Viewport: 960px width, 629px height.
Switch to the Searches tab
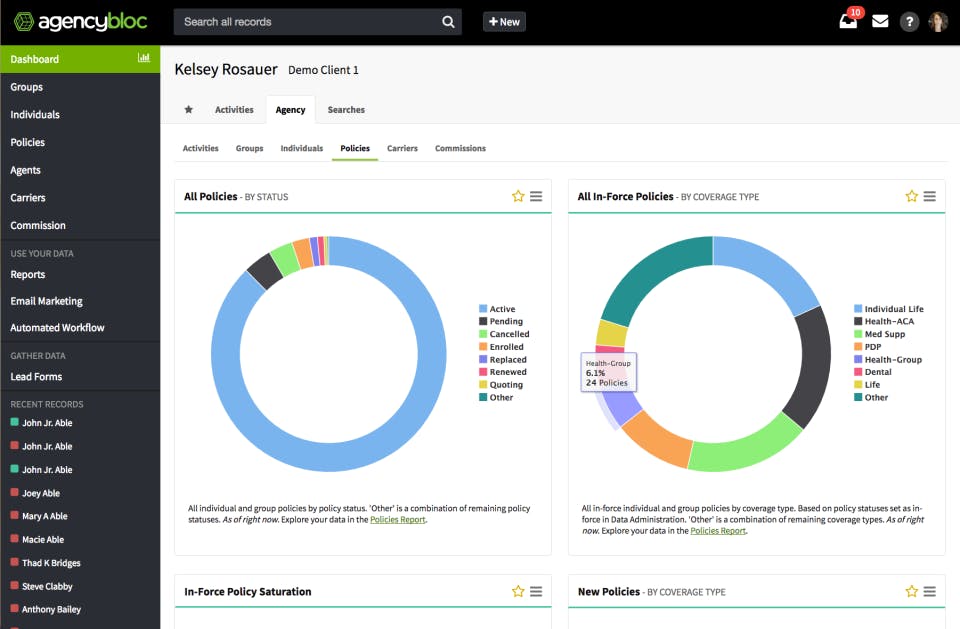tap(346, 110)
